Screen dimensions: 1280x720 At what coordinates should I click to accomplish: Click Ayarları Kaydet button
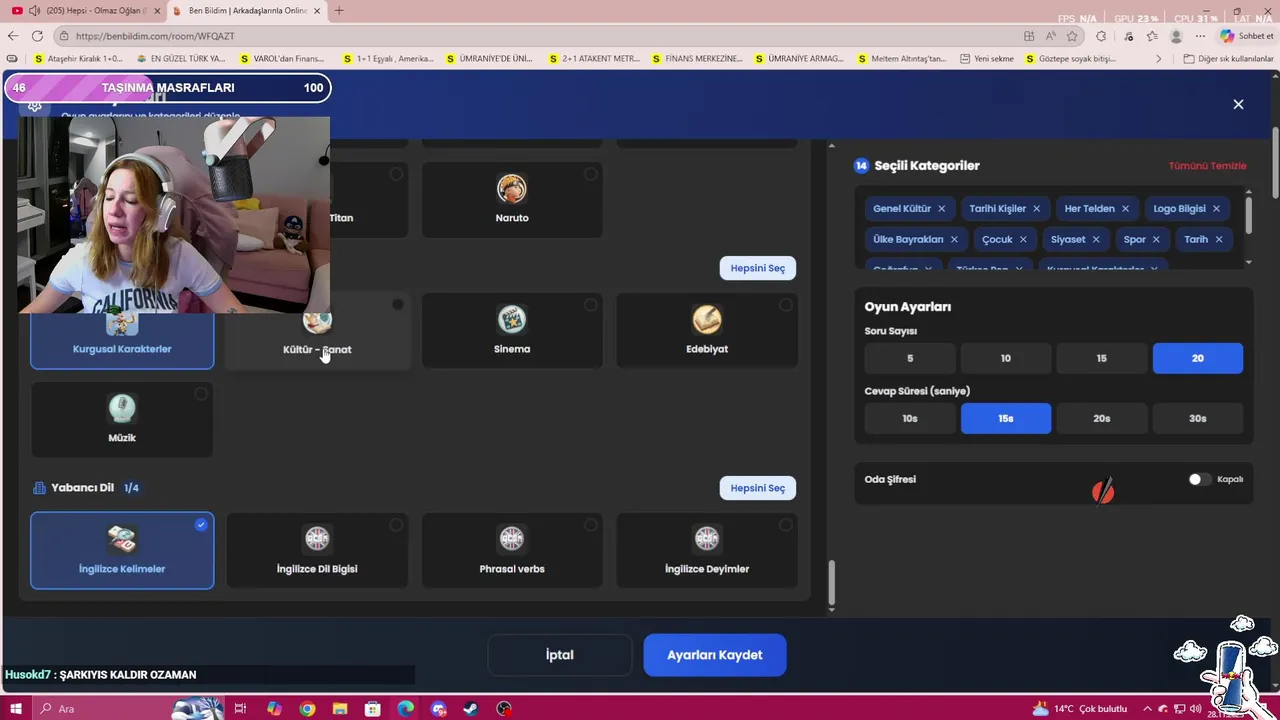pos(715,655)
